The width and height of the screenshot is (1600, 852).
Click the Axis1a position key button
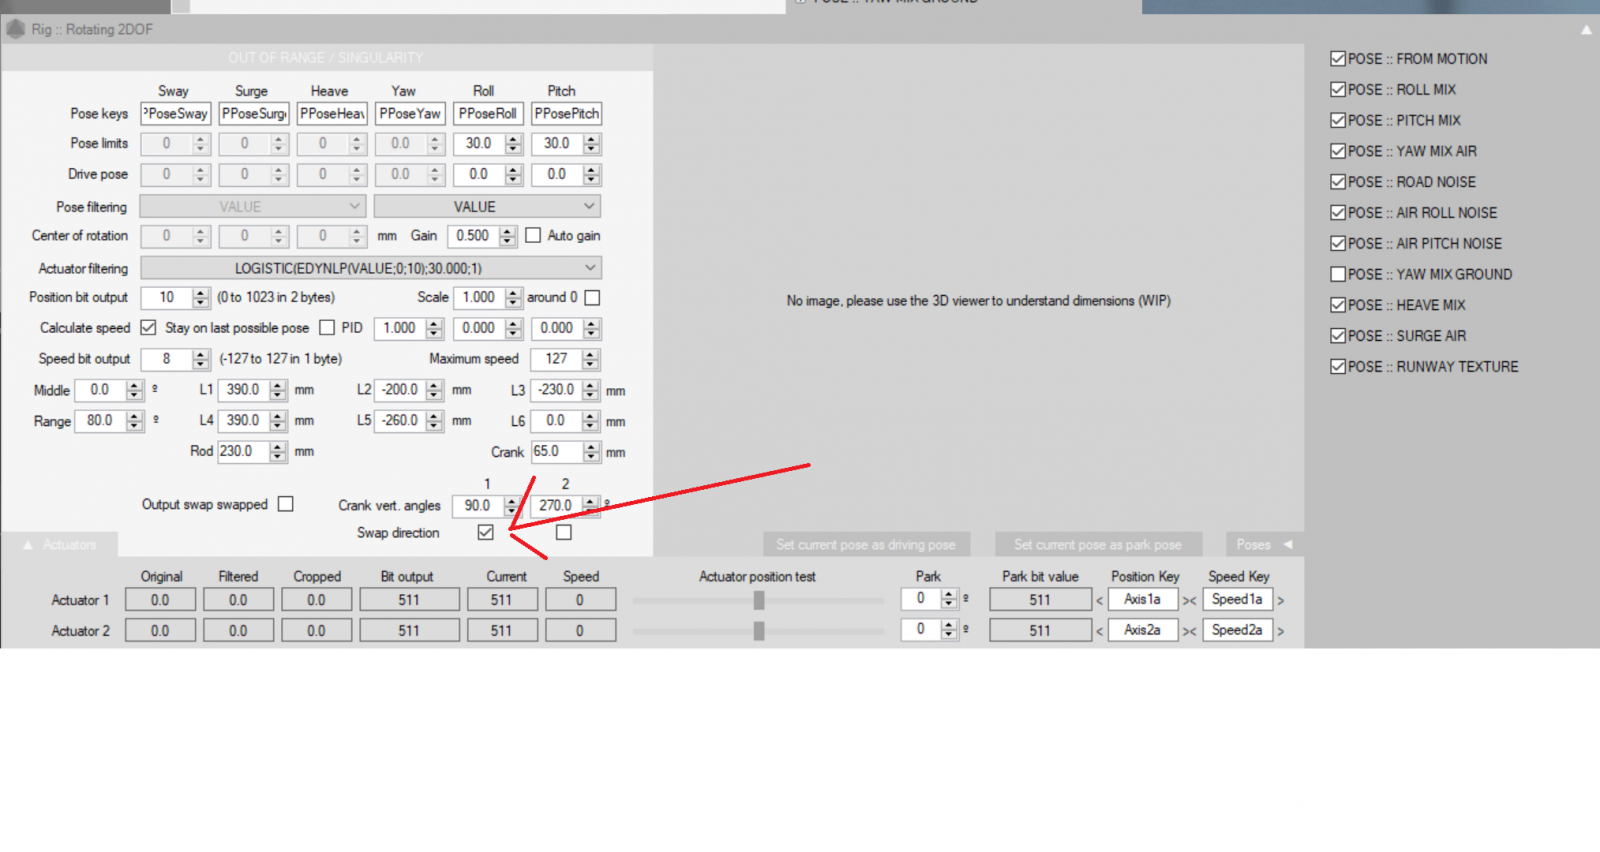pos(1143,600)
